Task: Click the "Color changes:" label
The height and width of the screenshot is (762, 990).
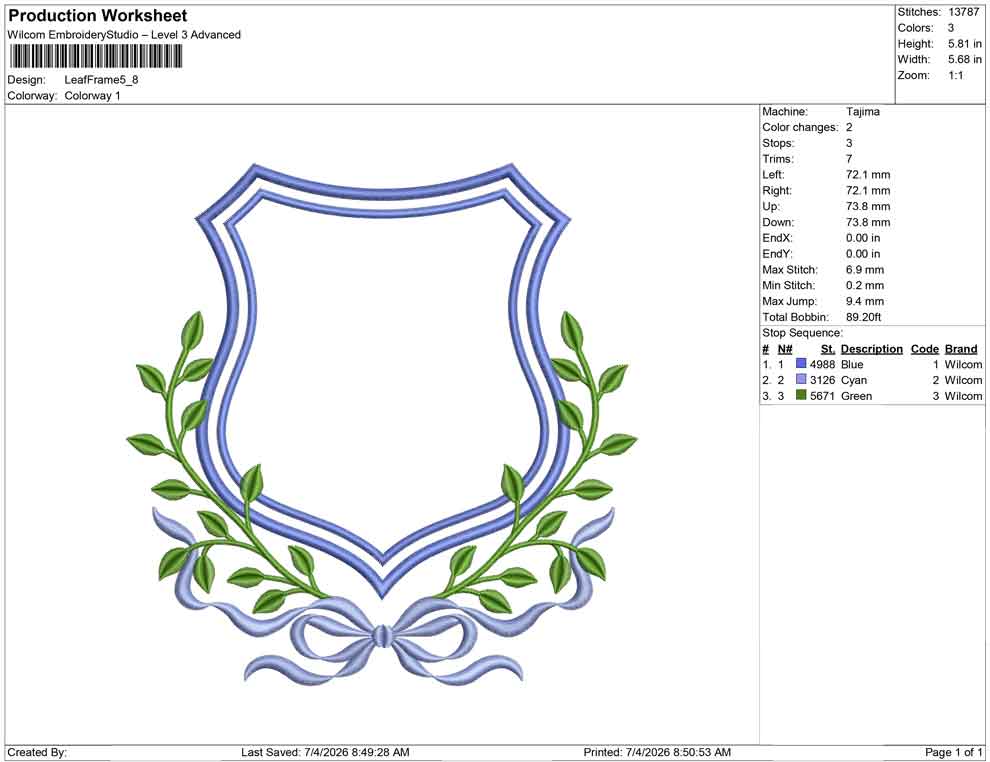Action: click(x=800, y=128)
